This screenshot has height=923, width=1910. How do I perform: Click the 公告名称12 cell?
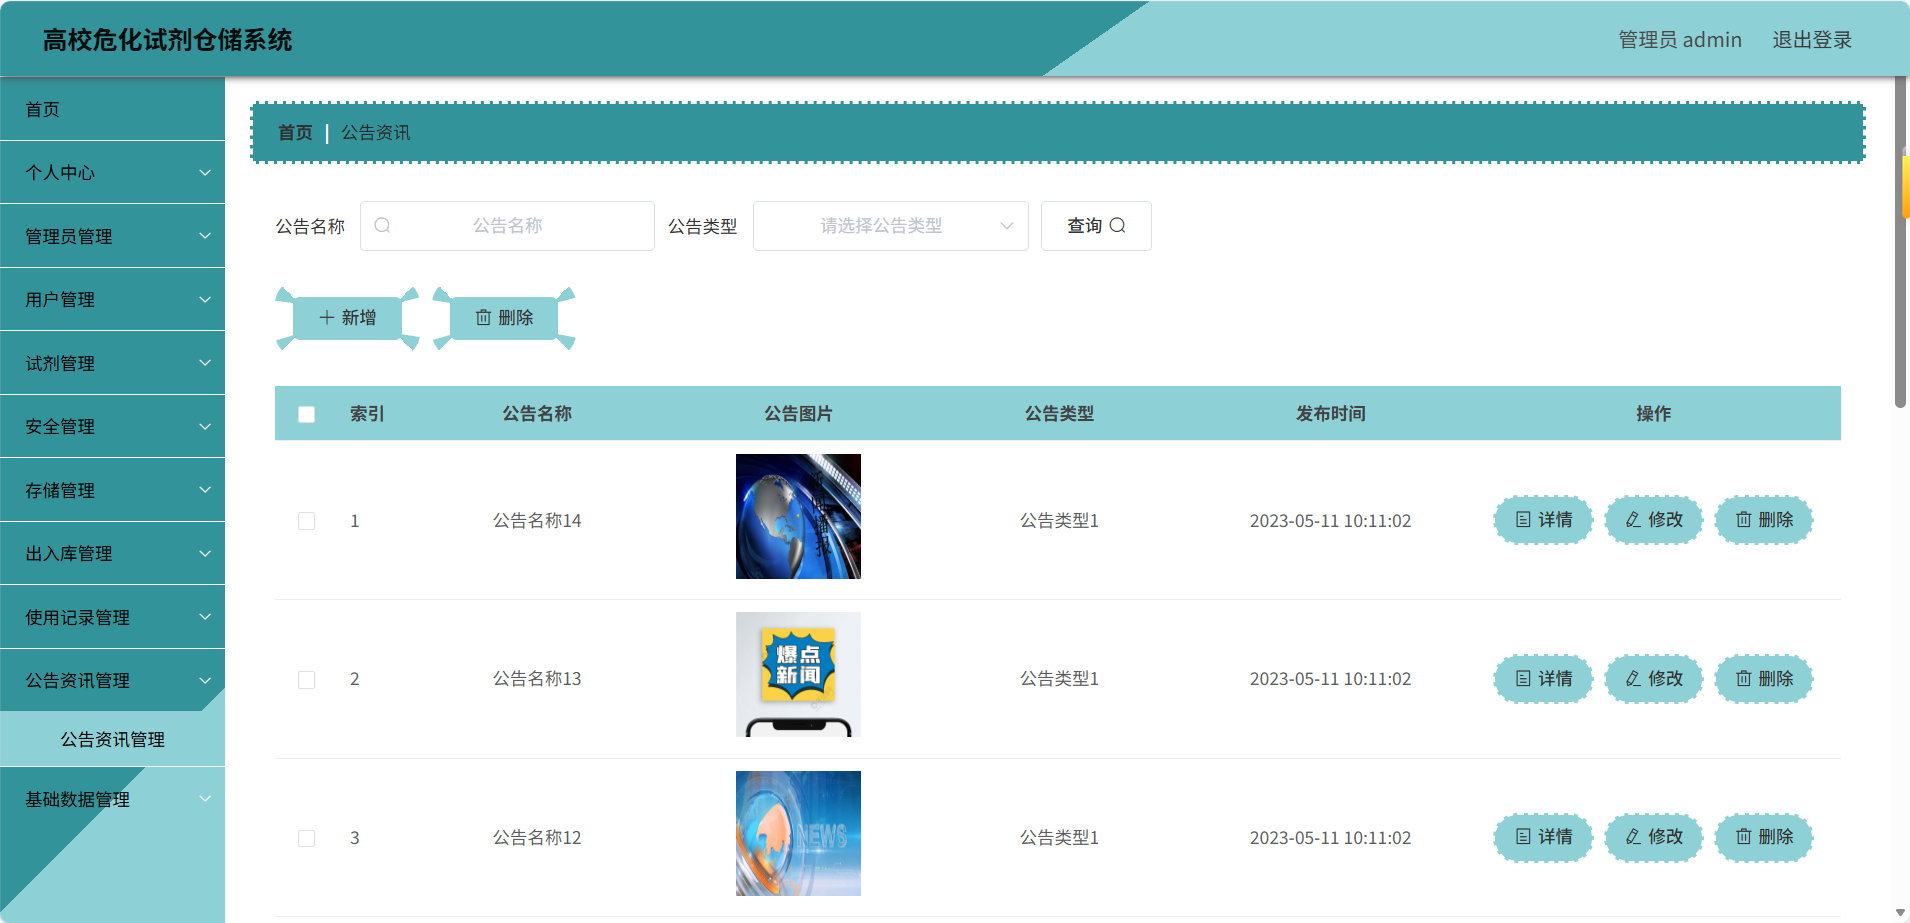(x=537, y=838)
